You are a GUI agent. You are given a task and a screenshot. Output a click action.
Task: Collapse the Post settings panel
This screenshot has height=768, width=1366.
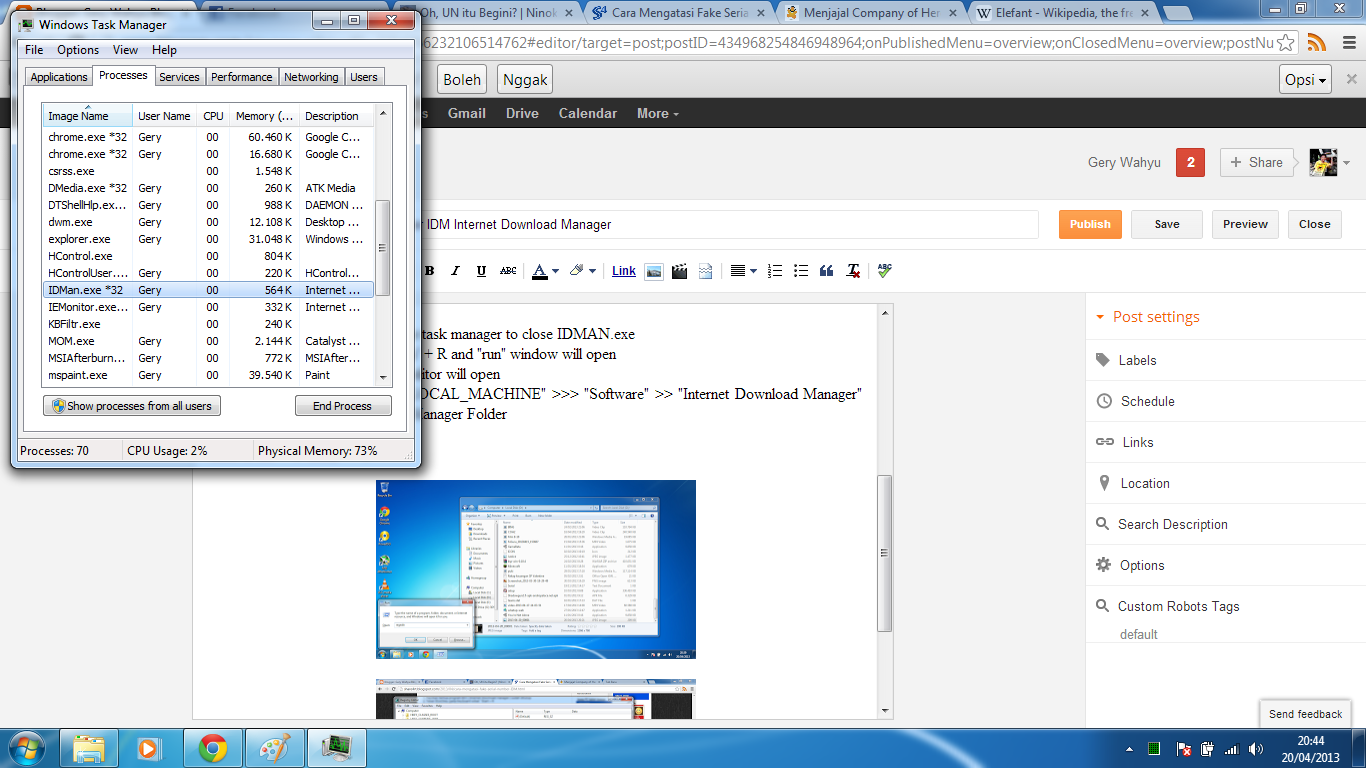pyautogui.click(x=1148, y=317)
